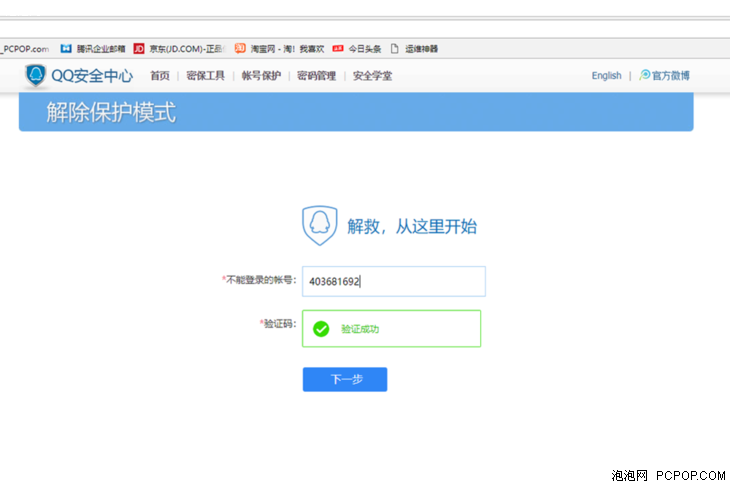The height and width of the screenshot is (486, 730).
Task: Click the 验证码 verification box
Action: (393, 329)
